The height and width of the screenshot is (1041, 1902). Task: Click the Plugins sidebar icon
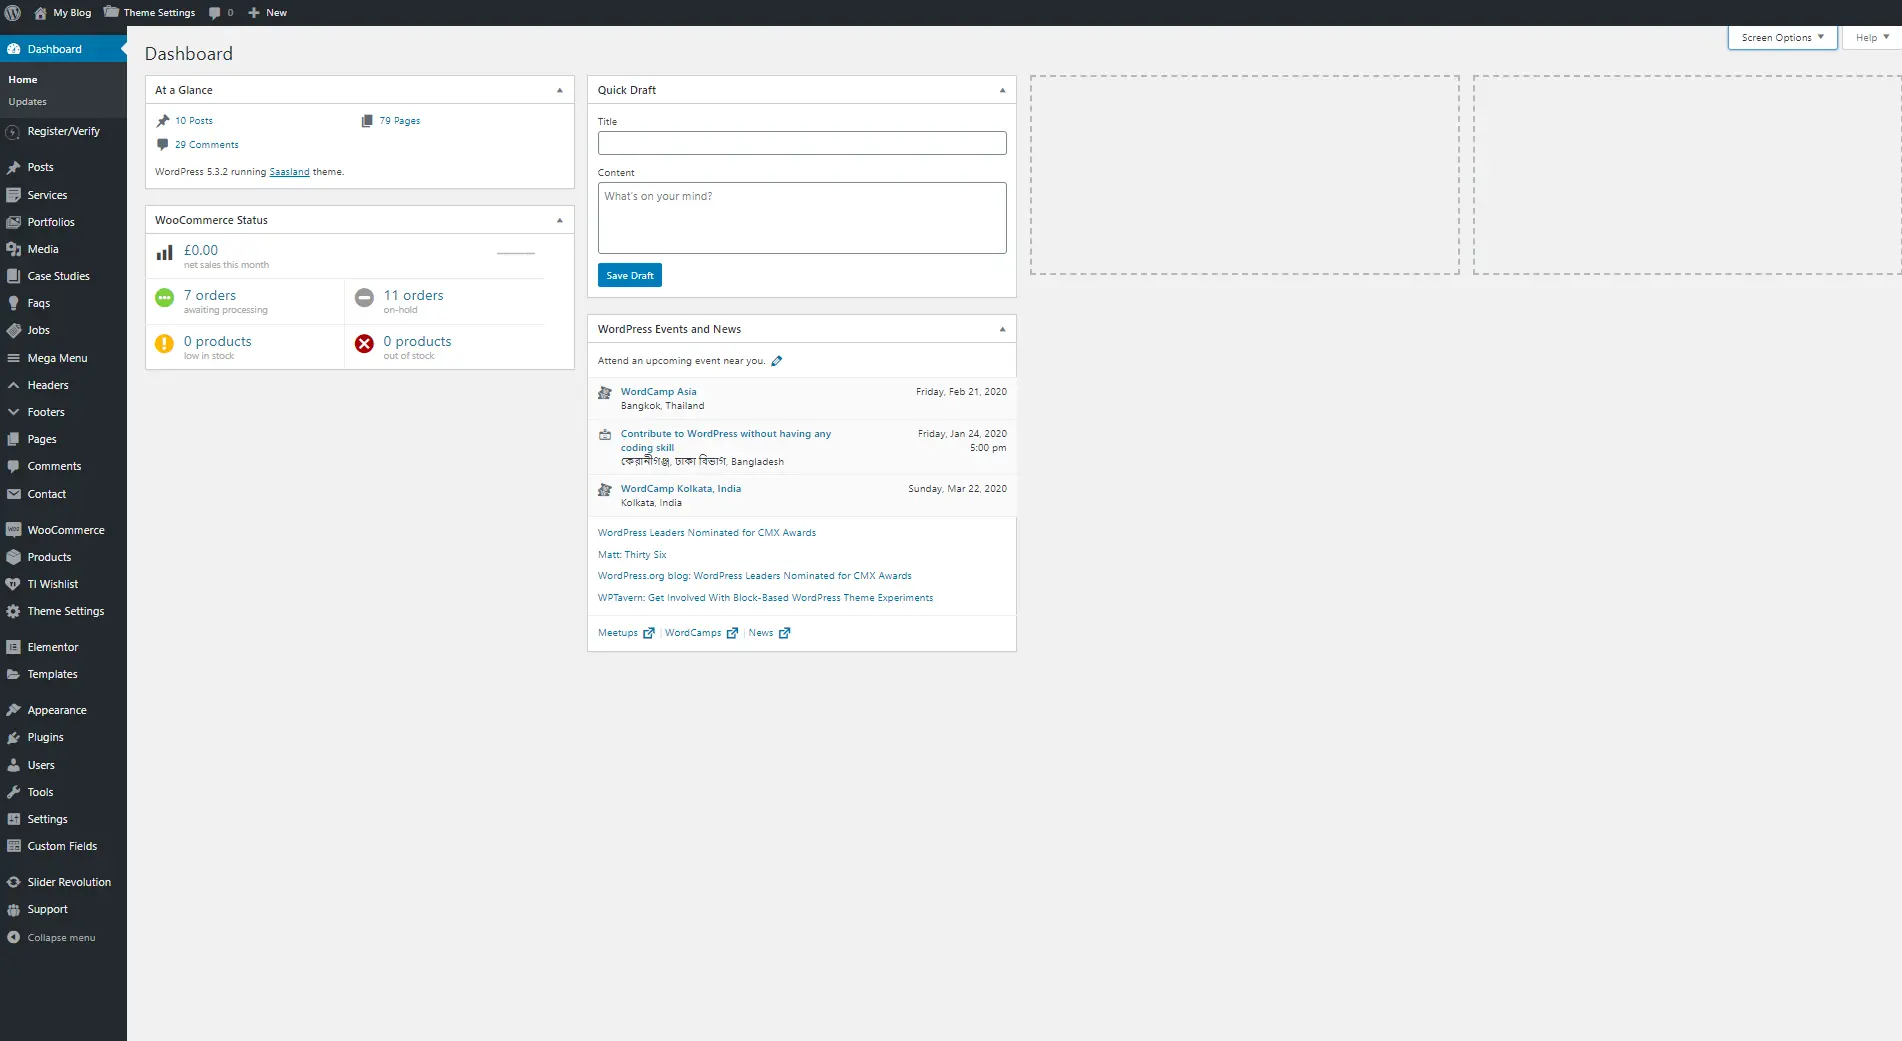coord(13,737)
